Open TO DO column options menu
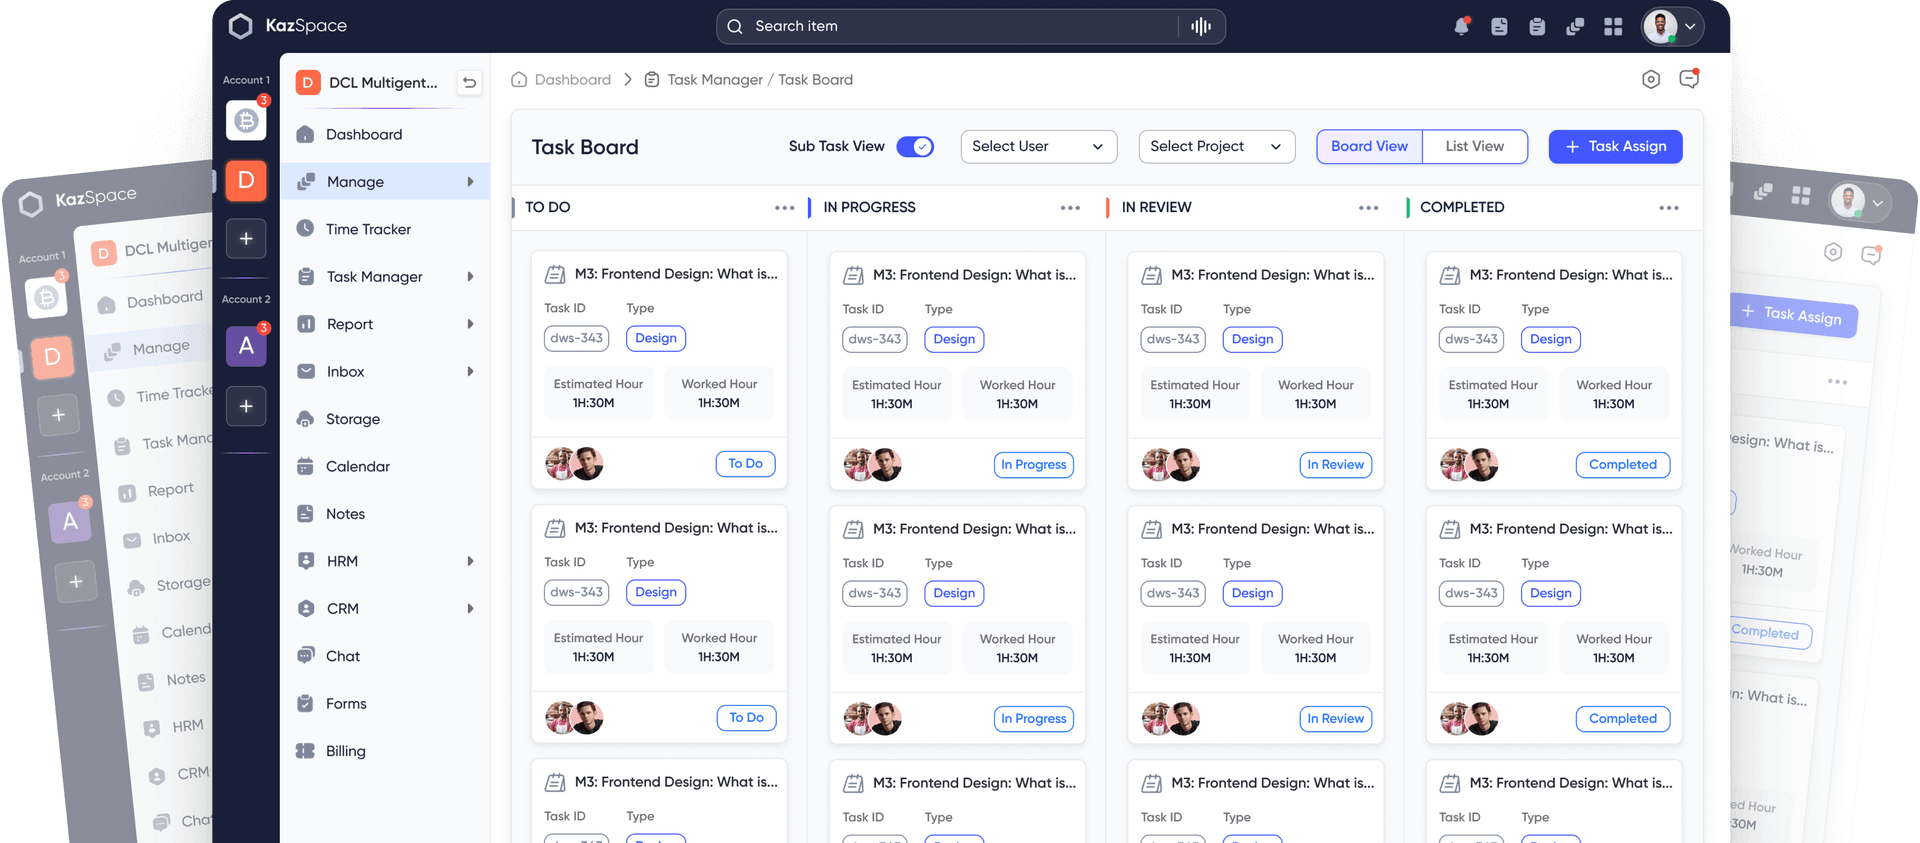Viewport: 1920px width, 843px height. coord(785,208)
